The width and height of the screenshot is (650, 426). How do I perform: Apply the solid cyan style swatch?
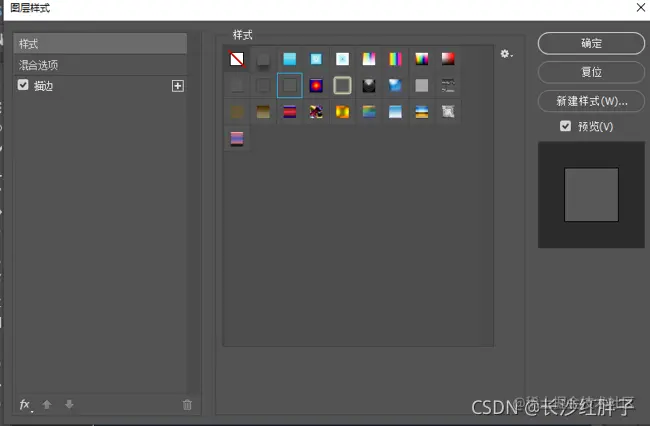(289, 59)
